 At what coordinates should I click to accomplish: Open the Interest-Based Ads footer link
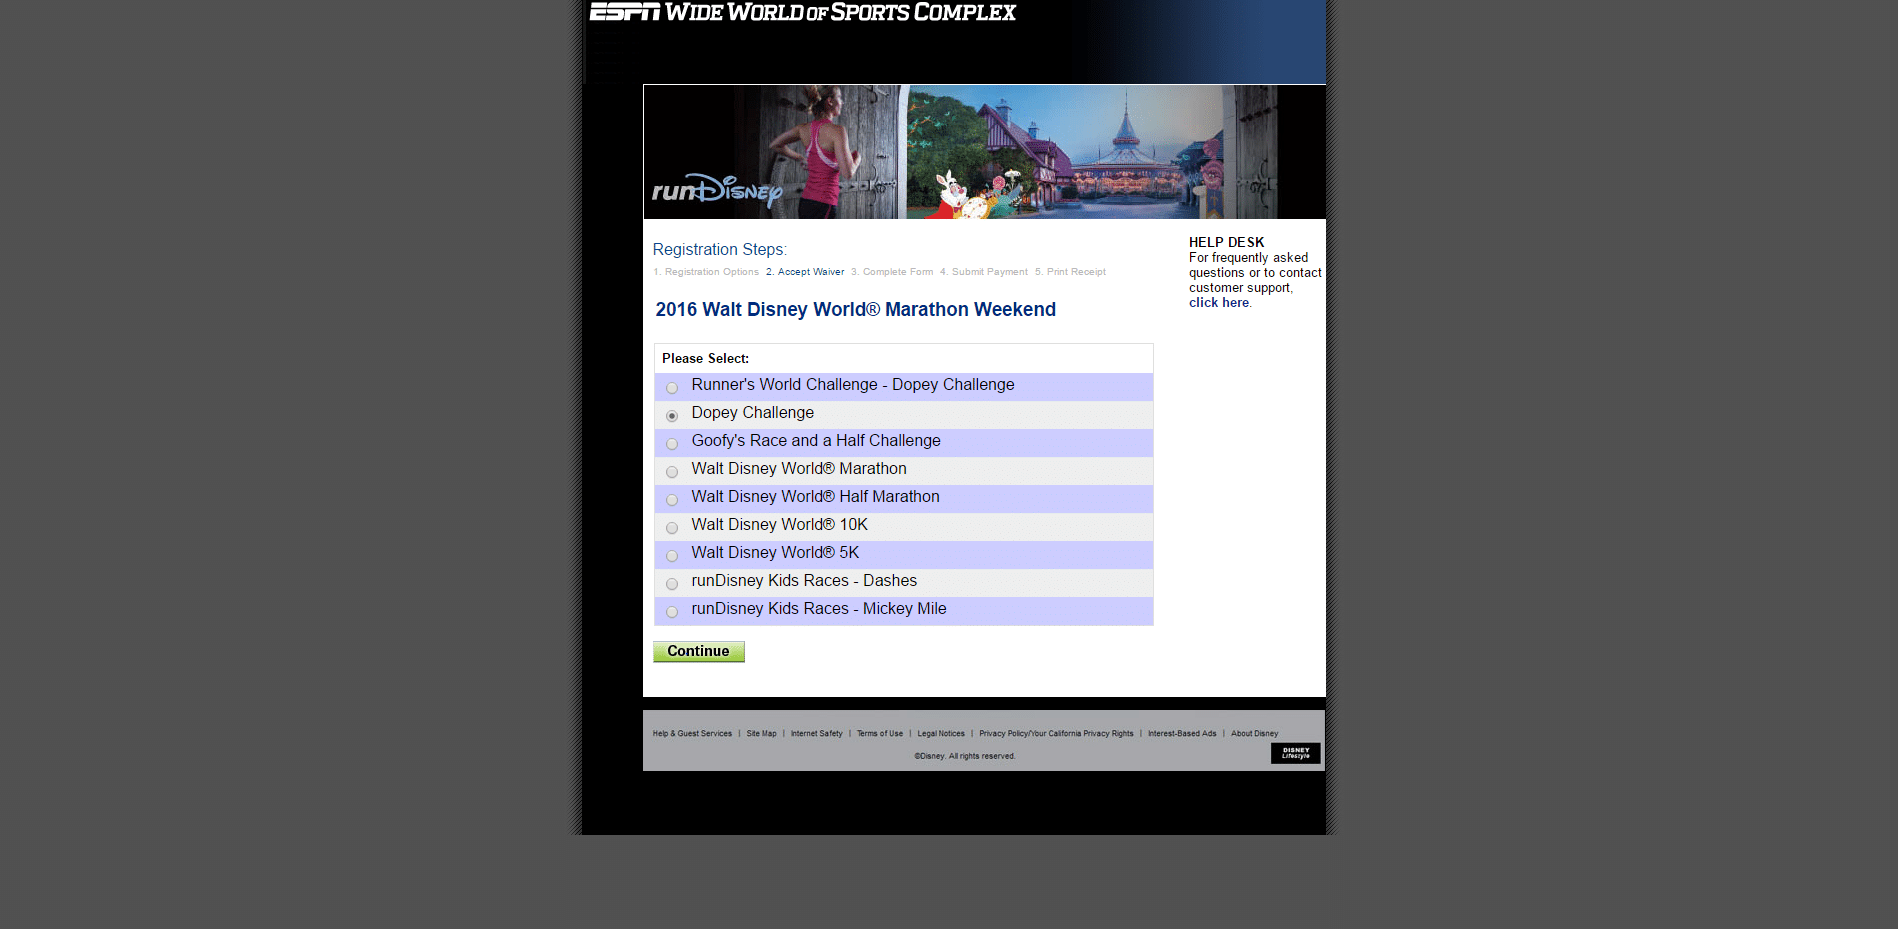point(1182,734)
